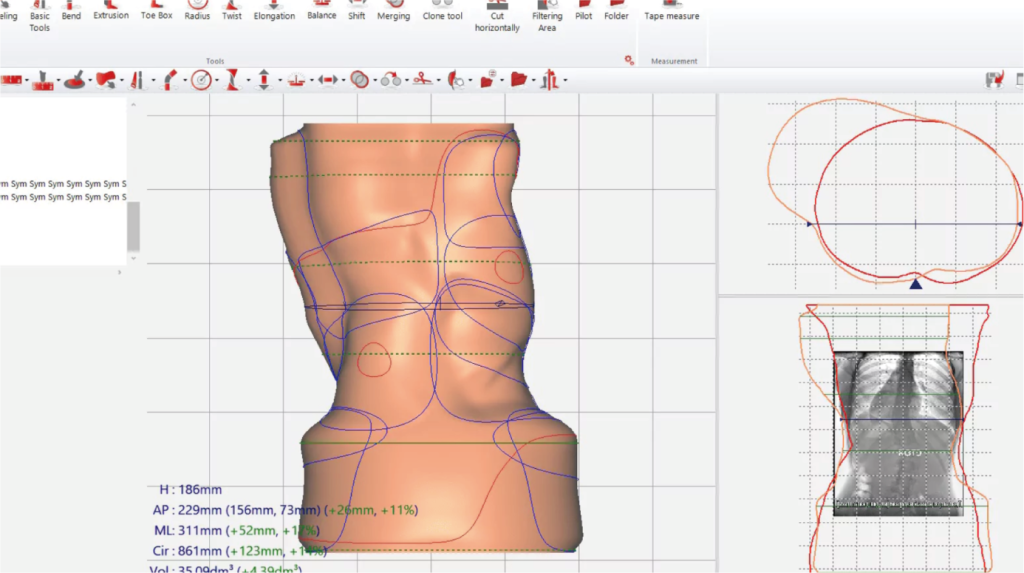The image size is (1024, 573).
Task: Click the left panel vertical scrollbar
Action: pyautogui.click(x=133, y=226)
